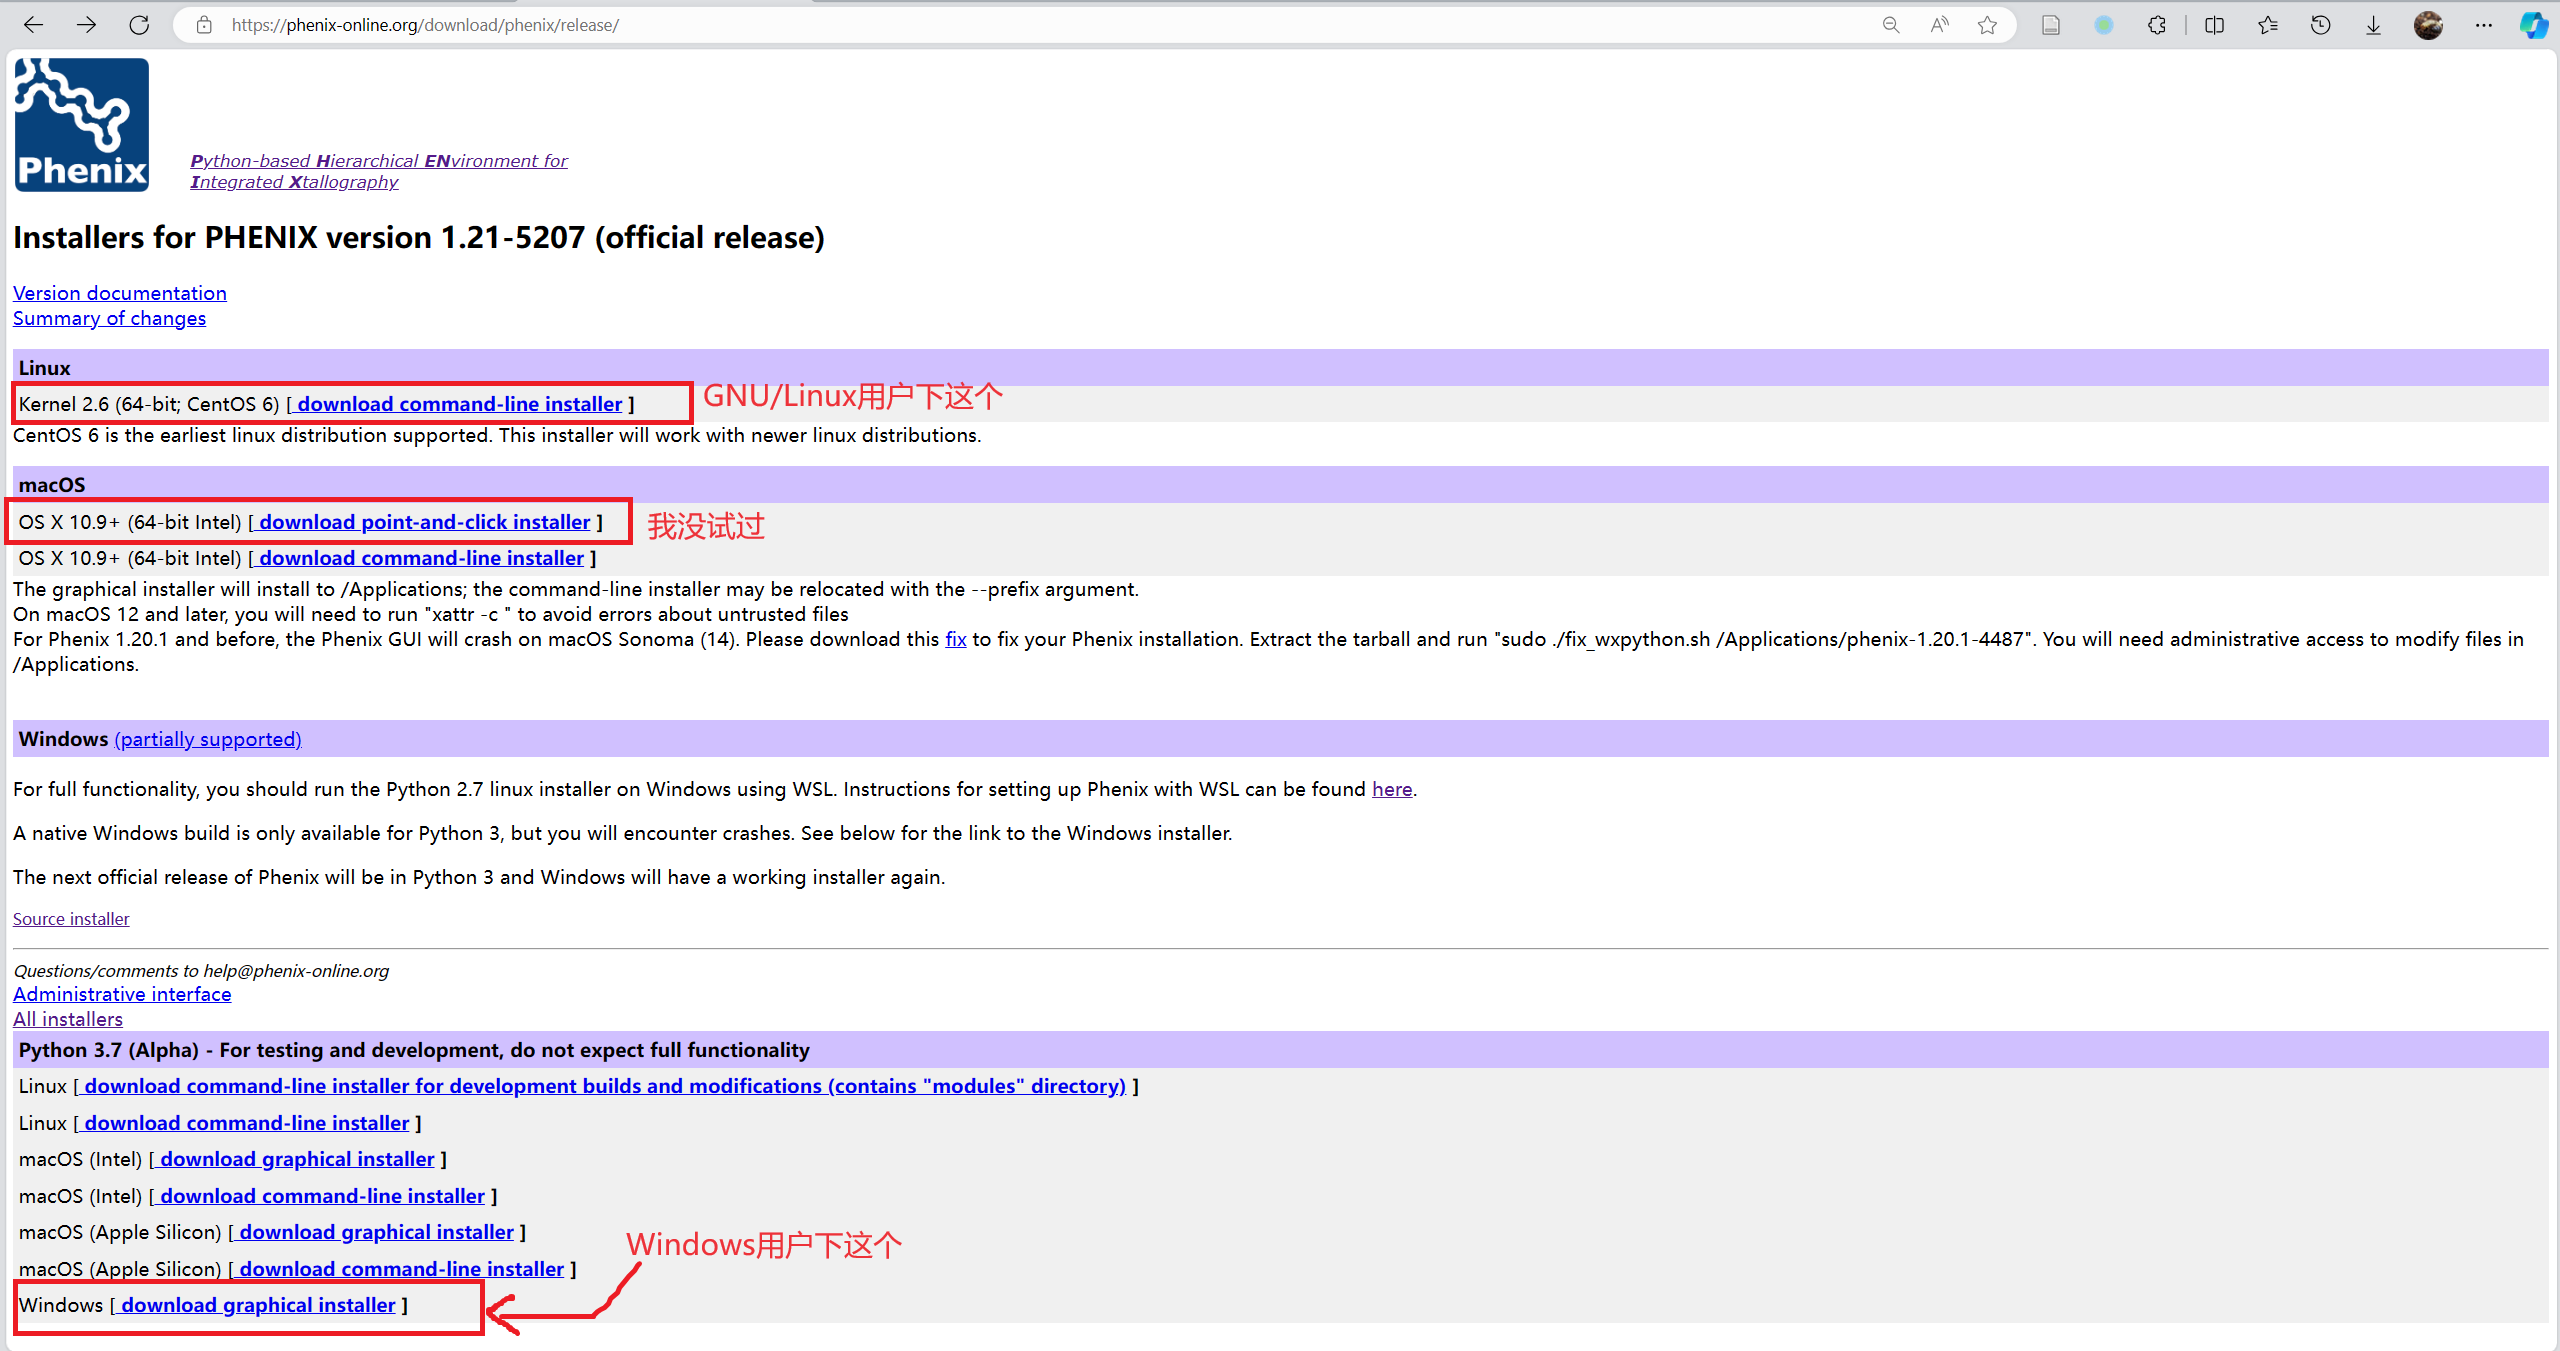Open the zoom magnifier in address bar
The height and width of the screenshot is (1351, 2560).
(1890, 25)
